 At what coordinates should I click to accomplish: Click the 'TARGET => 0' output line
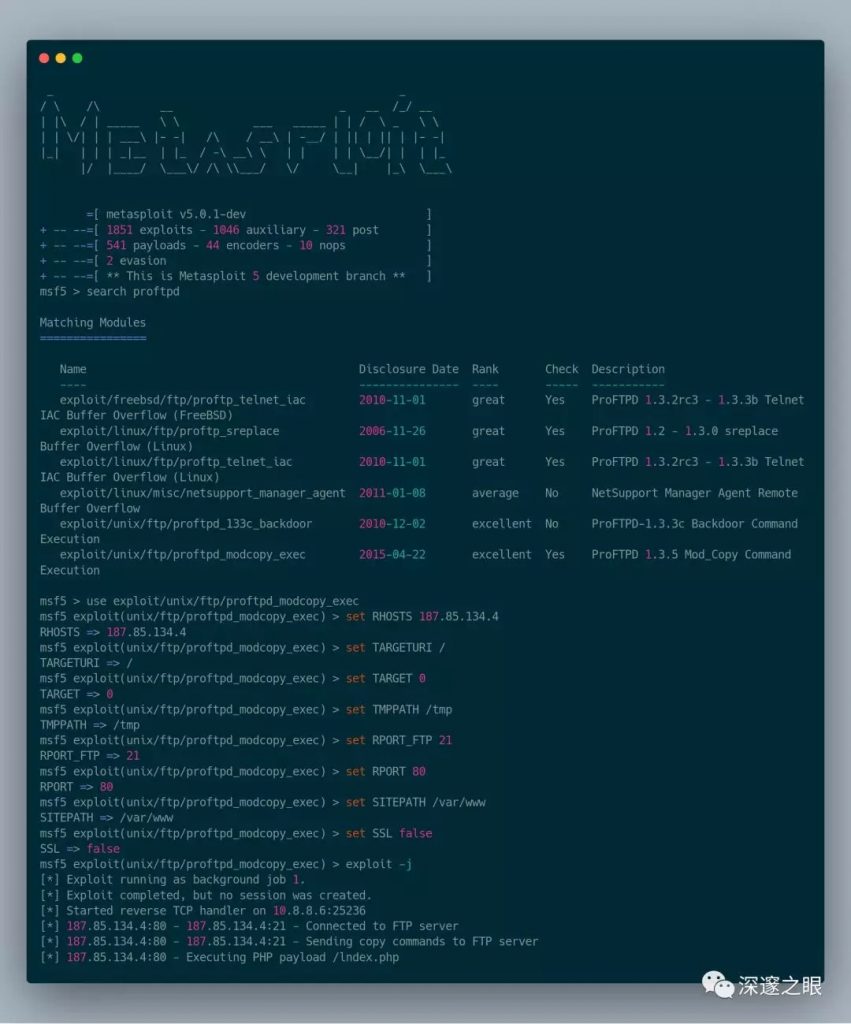pyautogui.click(x=76, y=694)
